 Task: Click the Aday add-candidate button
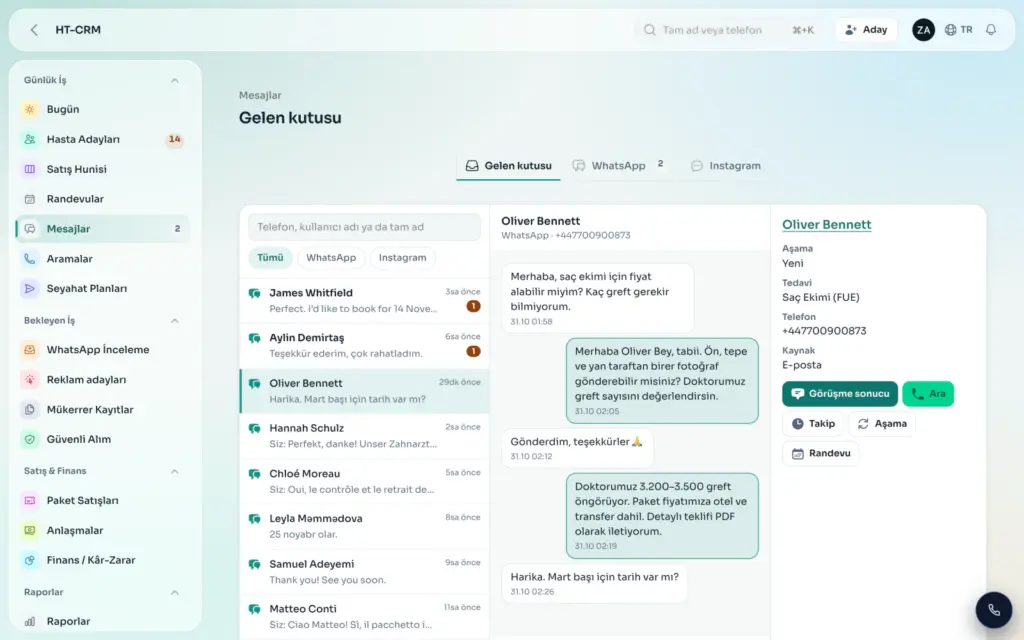[x=866, y=30]
